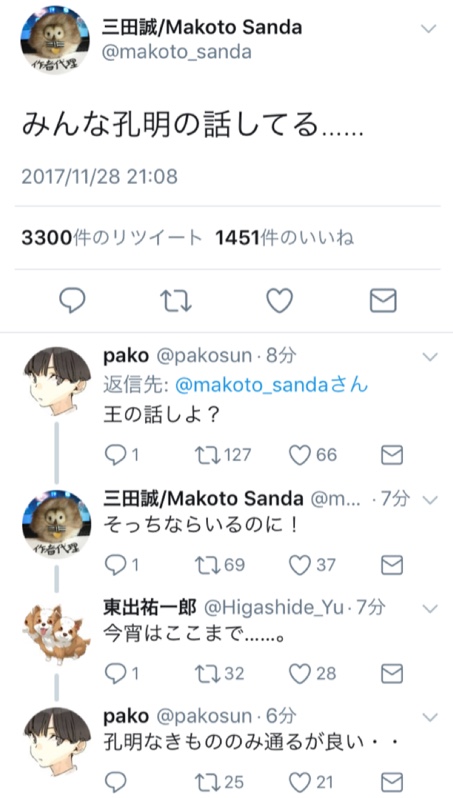The height and width of the screenshot is (798, 453).
Task: Open options chevron on 東出祐一郎's tweet
Action: point(430,609)
